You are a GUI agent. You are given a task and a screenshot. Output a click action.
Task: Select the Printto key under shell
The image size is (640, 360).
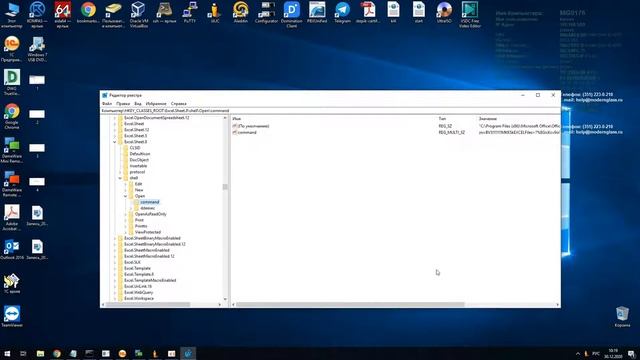point(141,226)
